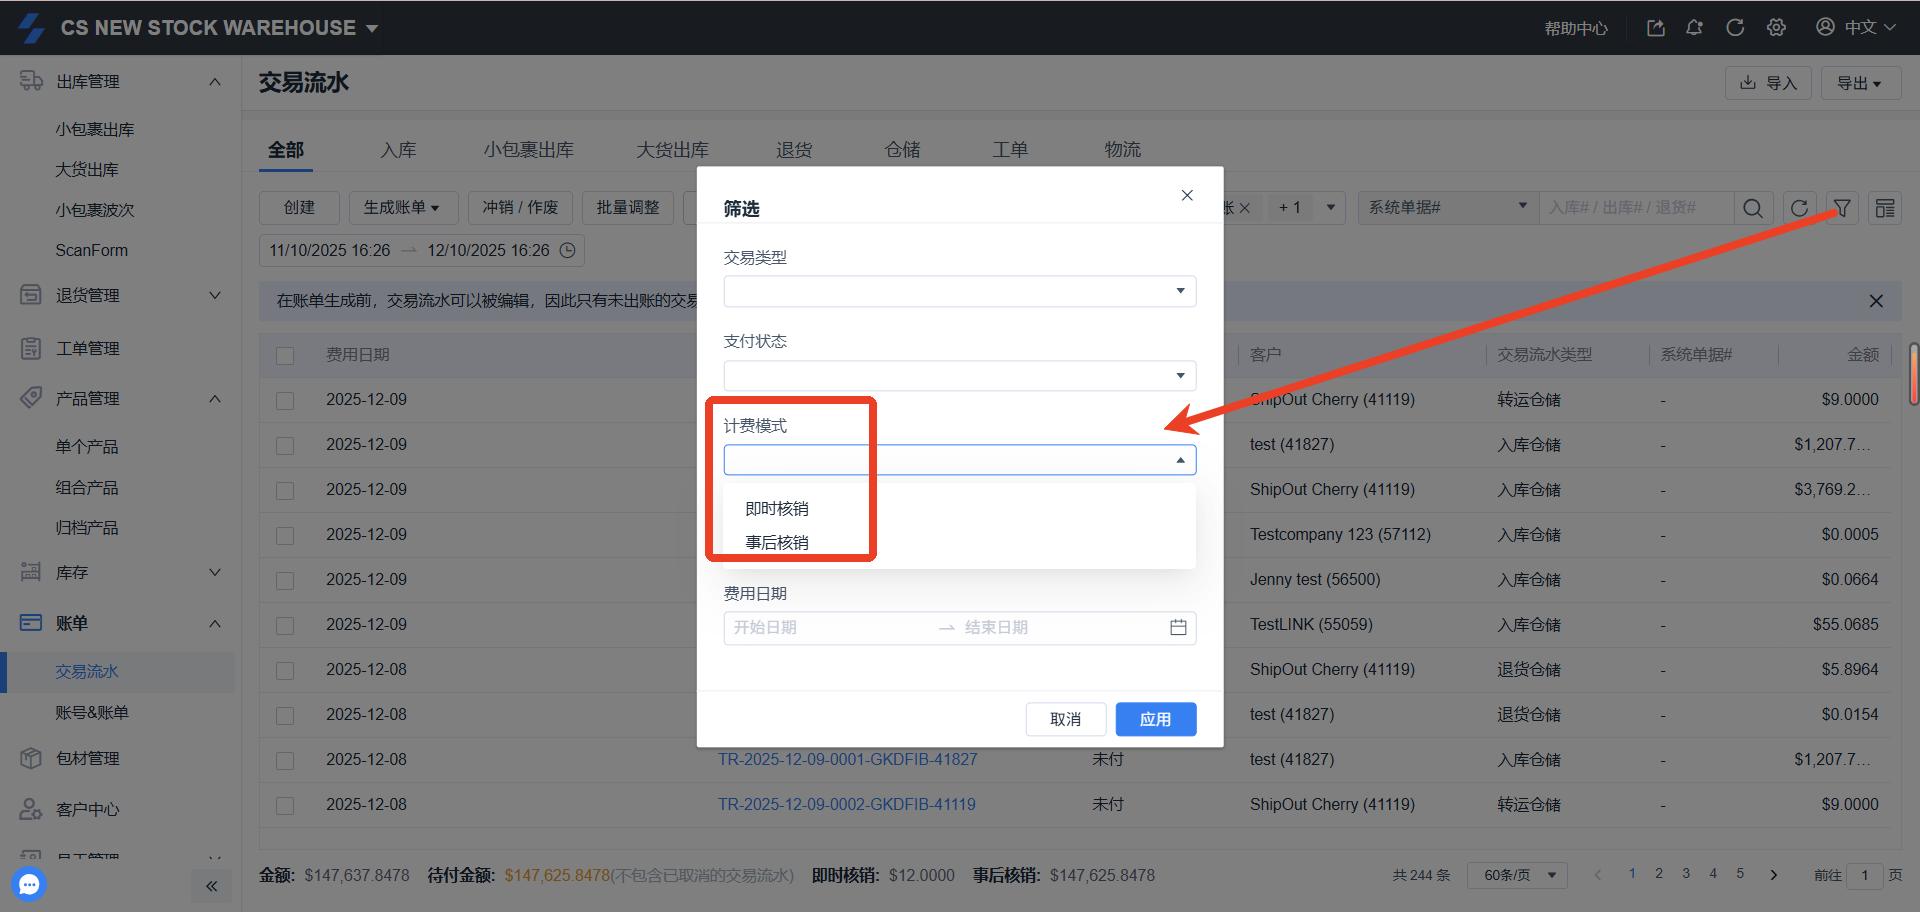Image resolution: width=1920 pixels, height=912 pixels.
Task: Open the 交易类型 dropdown
Action: tap(959, 291)
